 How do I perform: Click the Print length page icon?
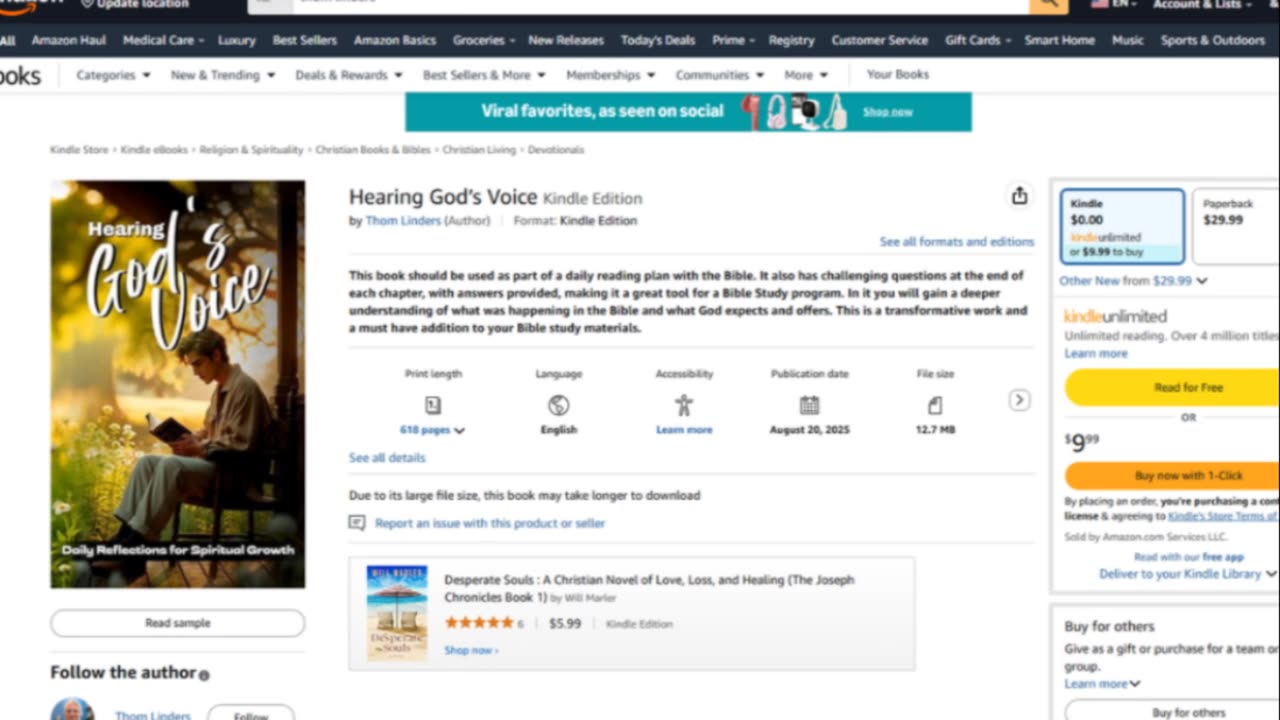(432, 405)
